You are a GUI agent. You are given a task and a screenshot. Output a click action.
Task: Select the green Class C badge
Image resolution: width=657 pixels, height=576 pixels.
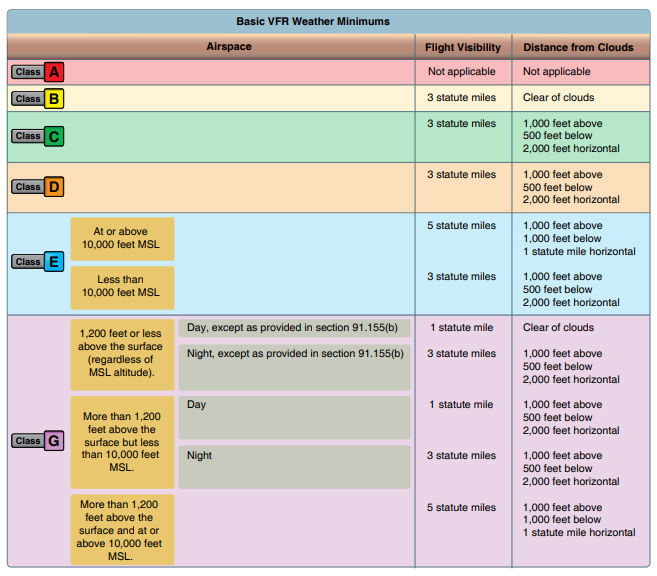pyautogui.click(x=38, y=136)
